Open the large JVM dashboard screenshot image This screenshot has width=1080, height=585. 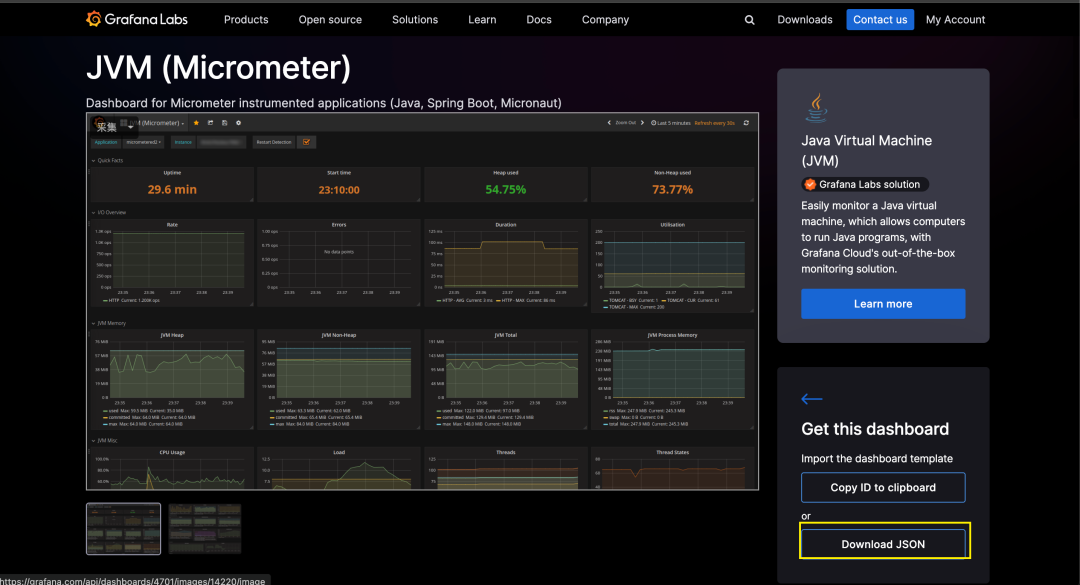pos(422,301)
